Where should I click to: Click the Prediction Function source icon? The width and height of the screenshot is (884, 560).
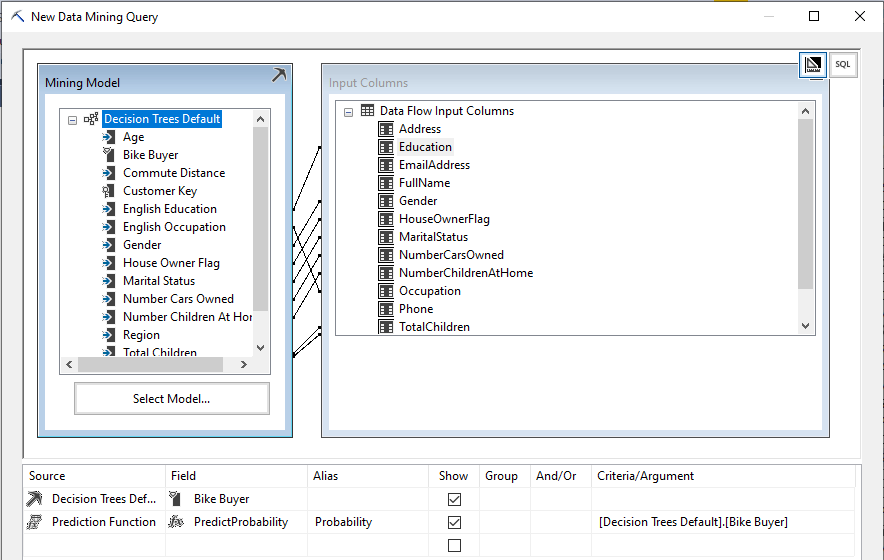coord(35,522)
